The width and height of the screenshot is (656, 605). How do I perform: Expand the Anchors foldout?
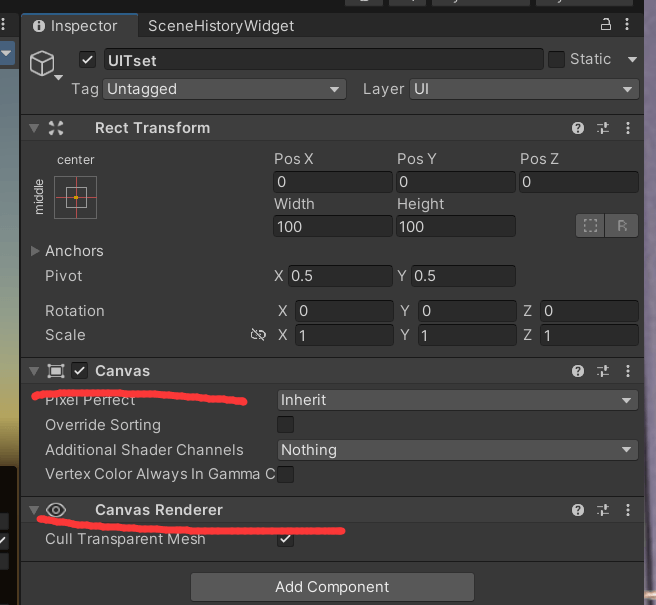(x=37, y=251)
